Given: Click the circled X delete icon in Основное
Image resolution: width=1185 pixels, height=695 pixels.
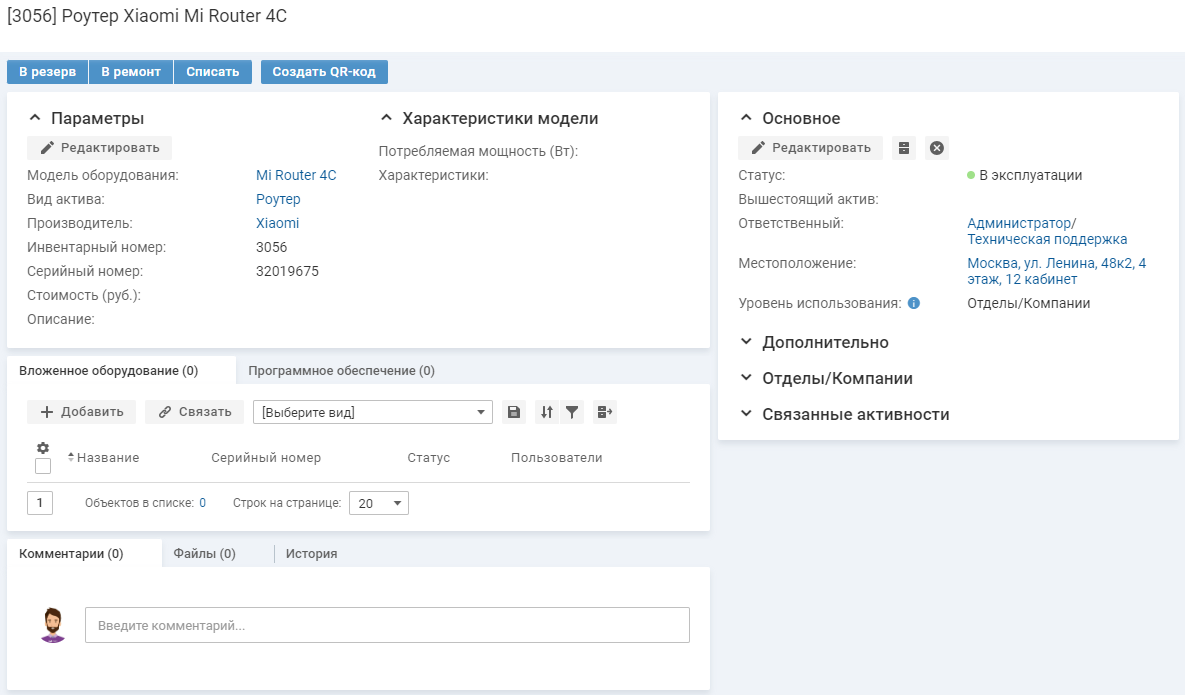Looking at the screenshot, I should 936,148.
